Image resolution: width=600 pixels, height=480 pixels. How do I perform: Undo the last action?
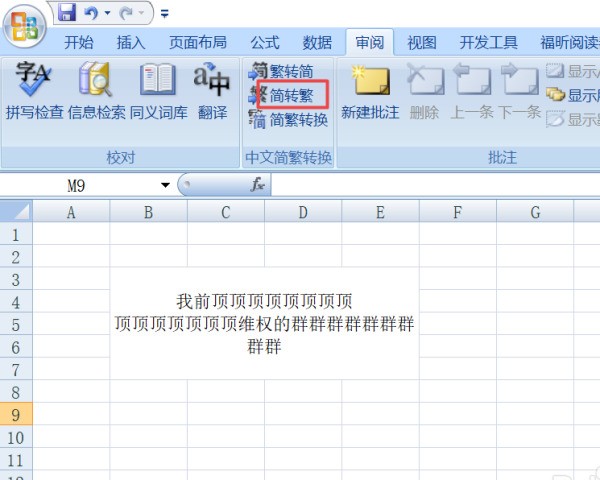(91, 13)
